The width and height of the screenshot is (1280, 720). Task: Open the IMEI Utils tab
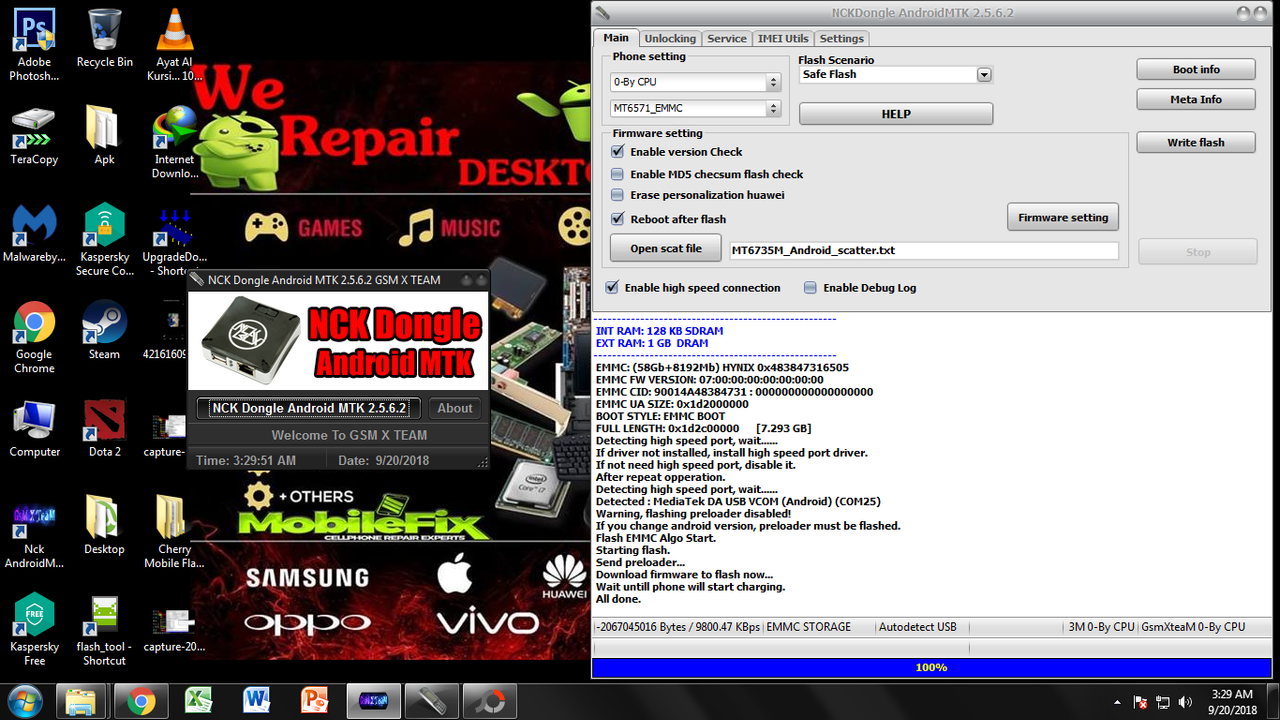coord(783,39)
